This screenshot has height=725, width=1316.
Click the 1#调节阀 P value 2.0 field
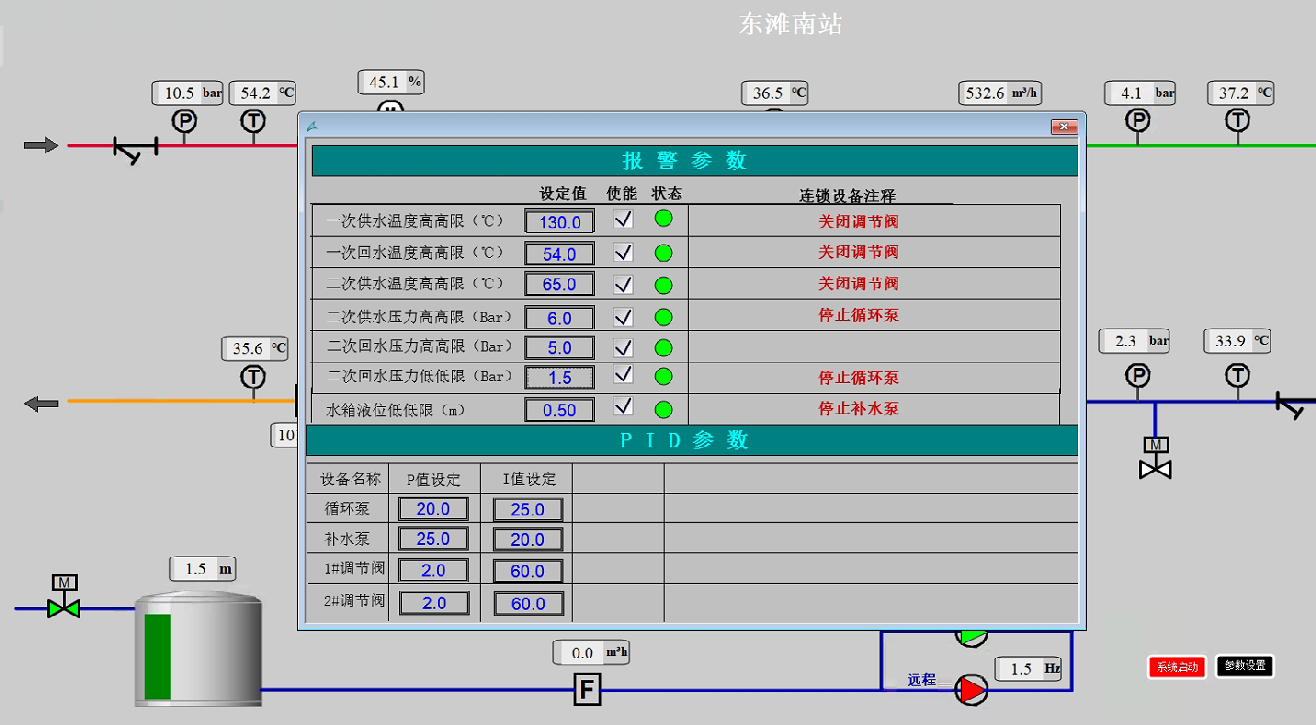[433, 571]
